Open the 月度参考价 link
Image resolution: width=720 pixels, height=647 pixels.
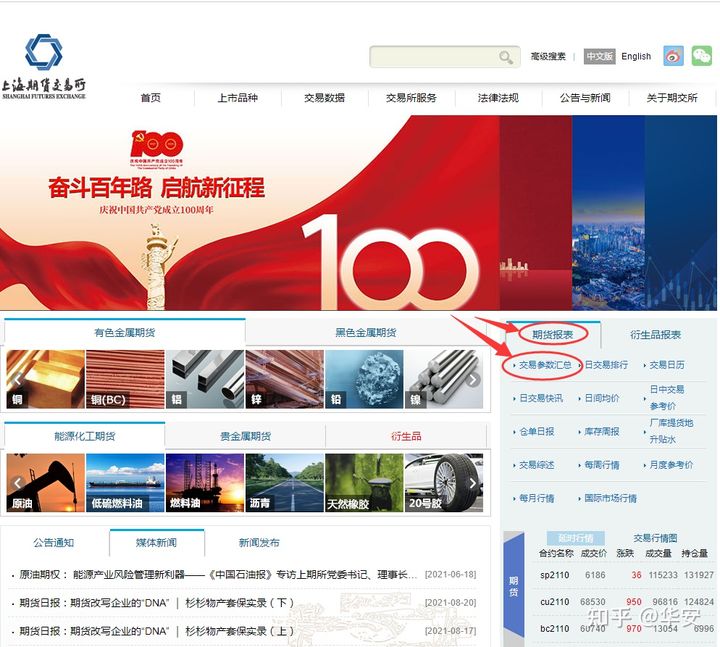671,465
